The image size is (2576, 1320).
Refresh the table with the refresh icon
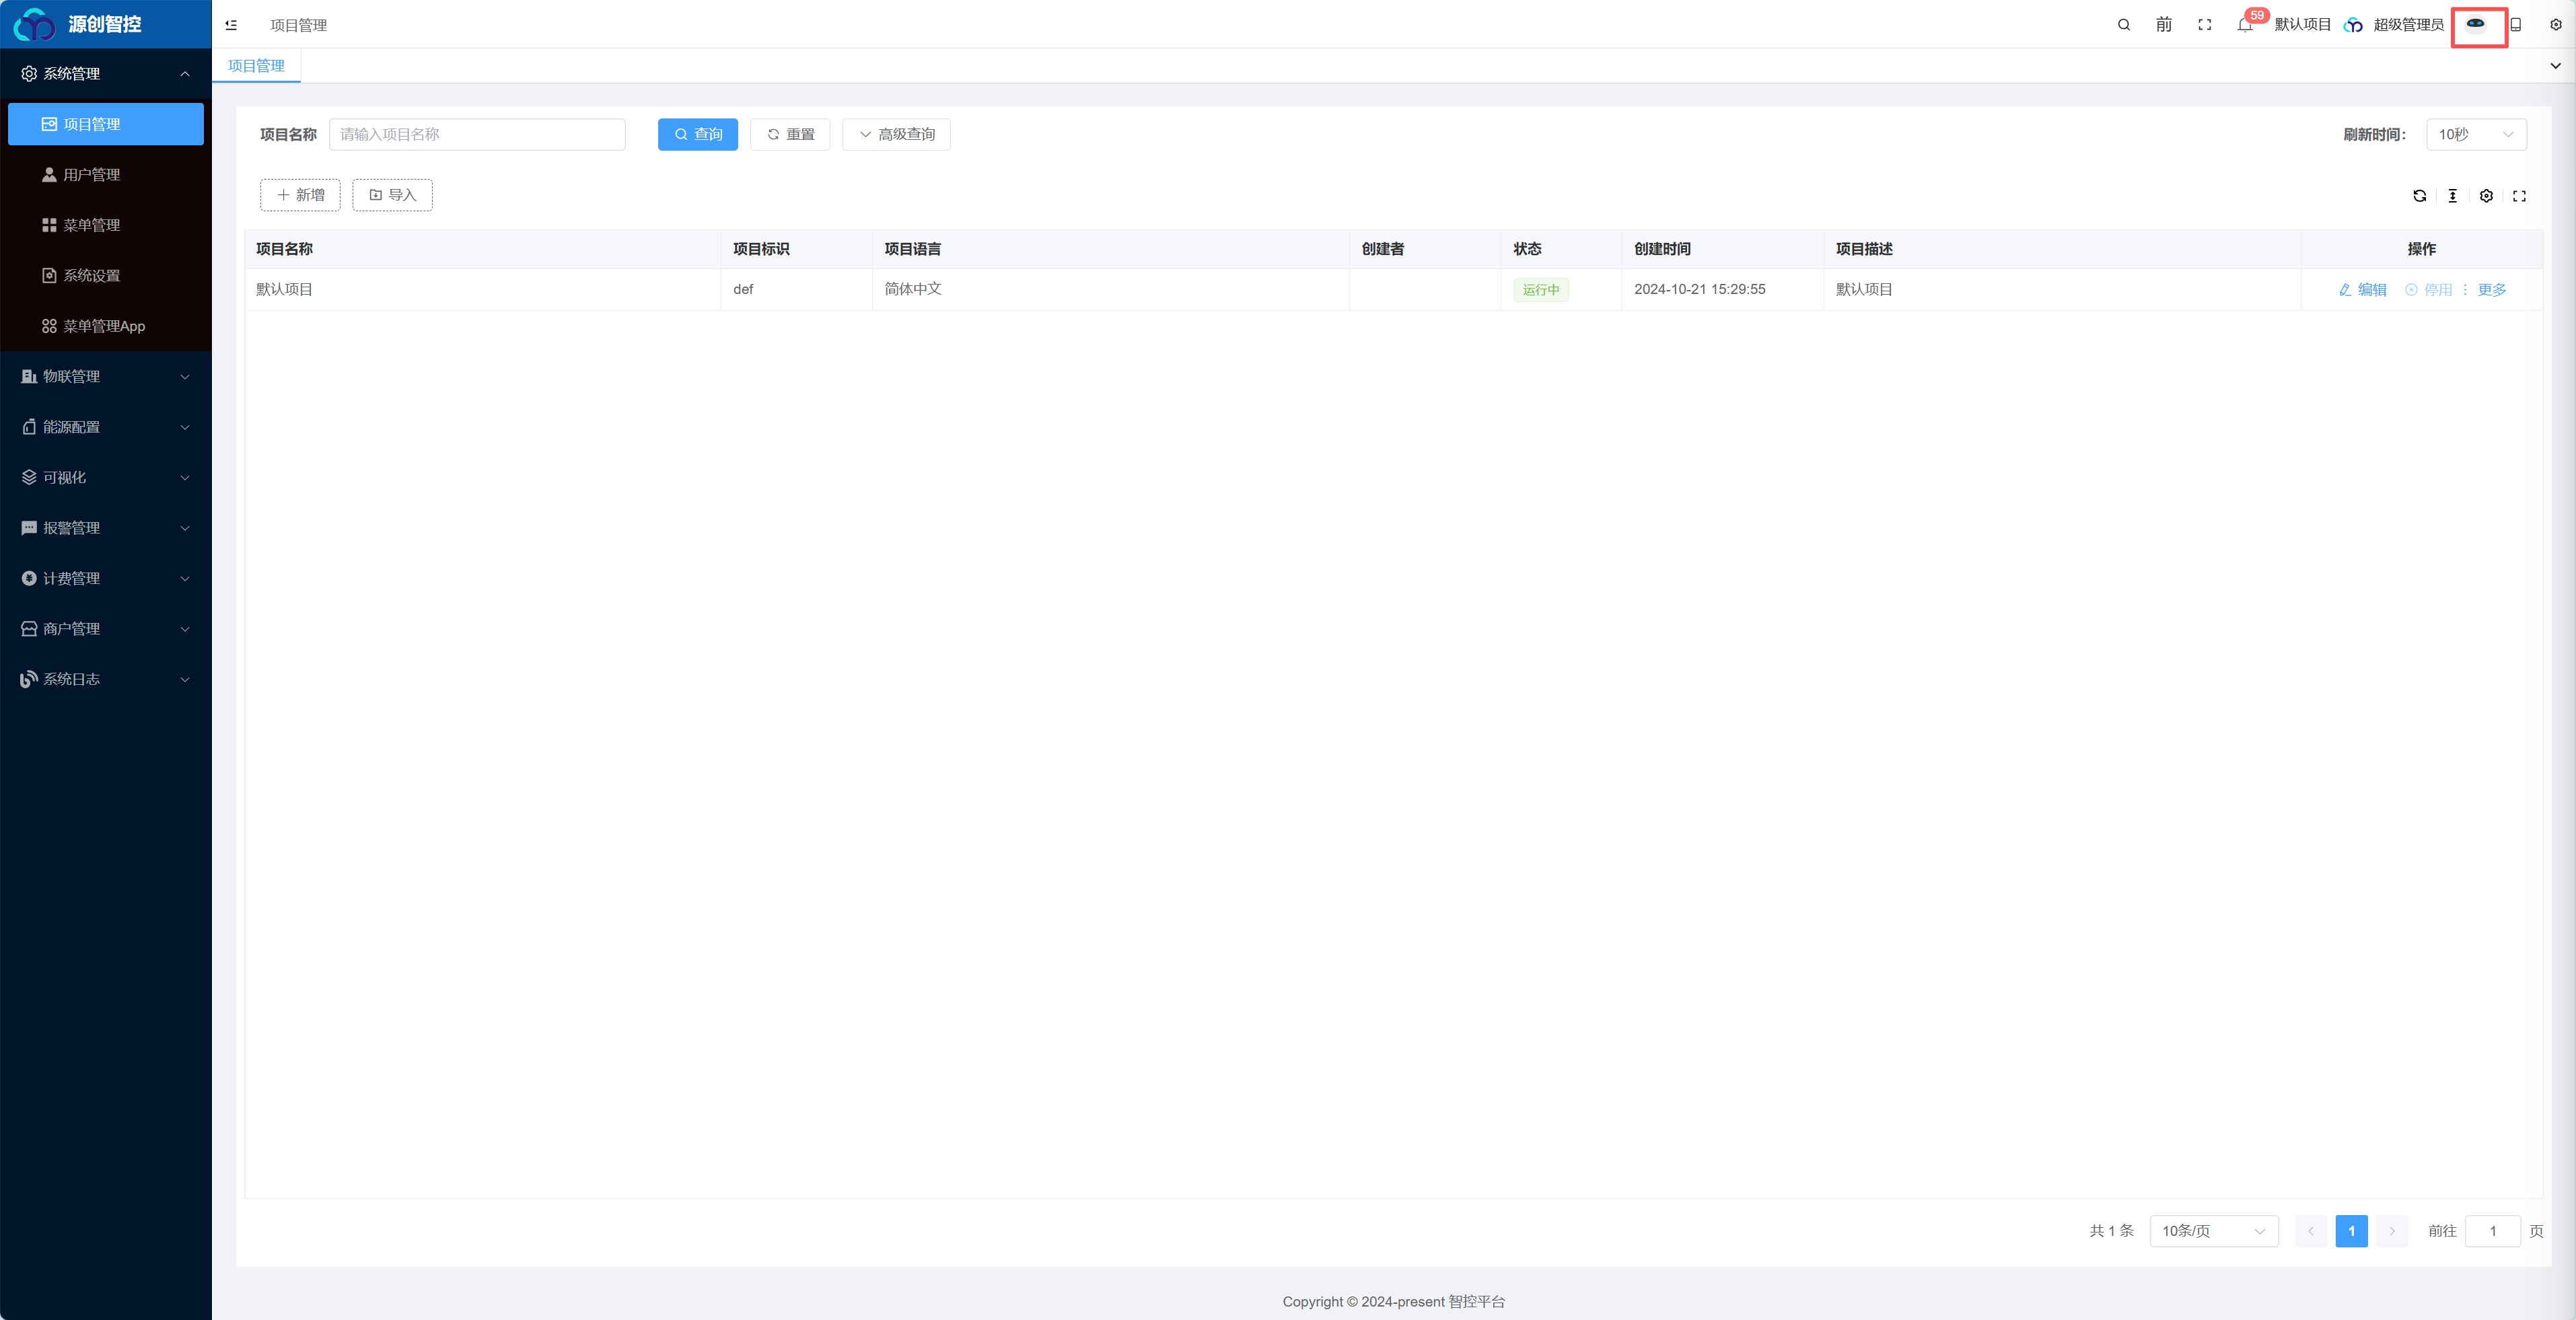click(x=2420, y=196)
